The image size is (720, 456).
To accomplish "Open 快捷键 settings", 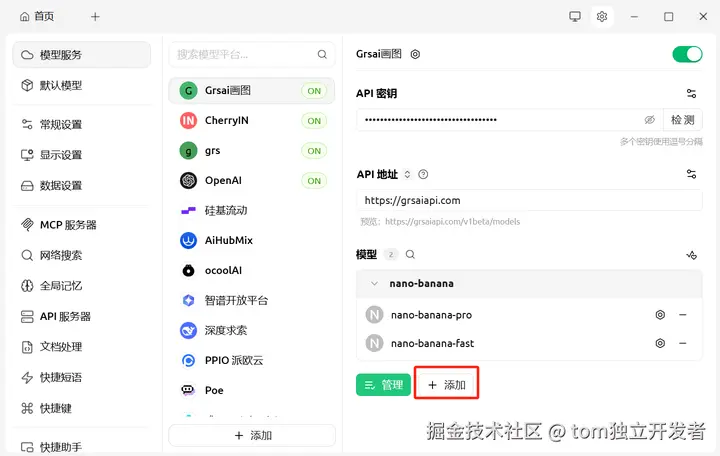I will (x=81, y=408).
